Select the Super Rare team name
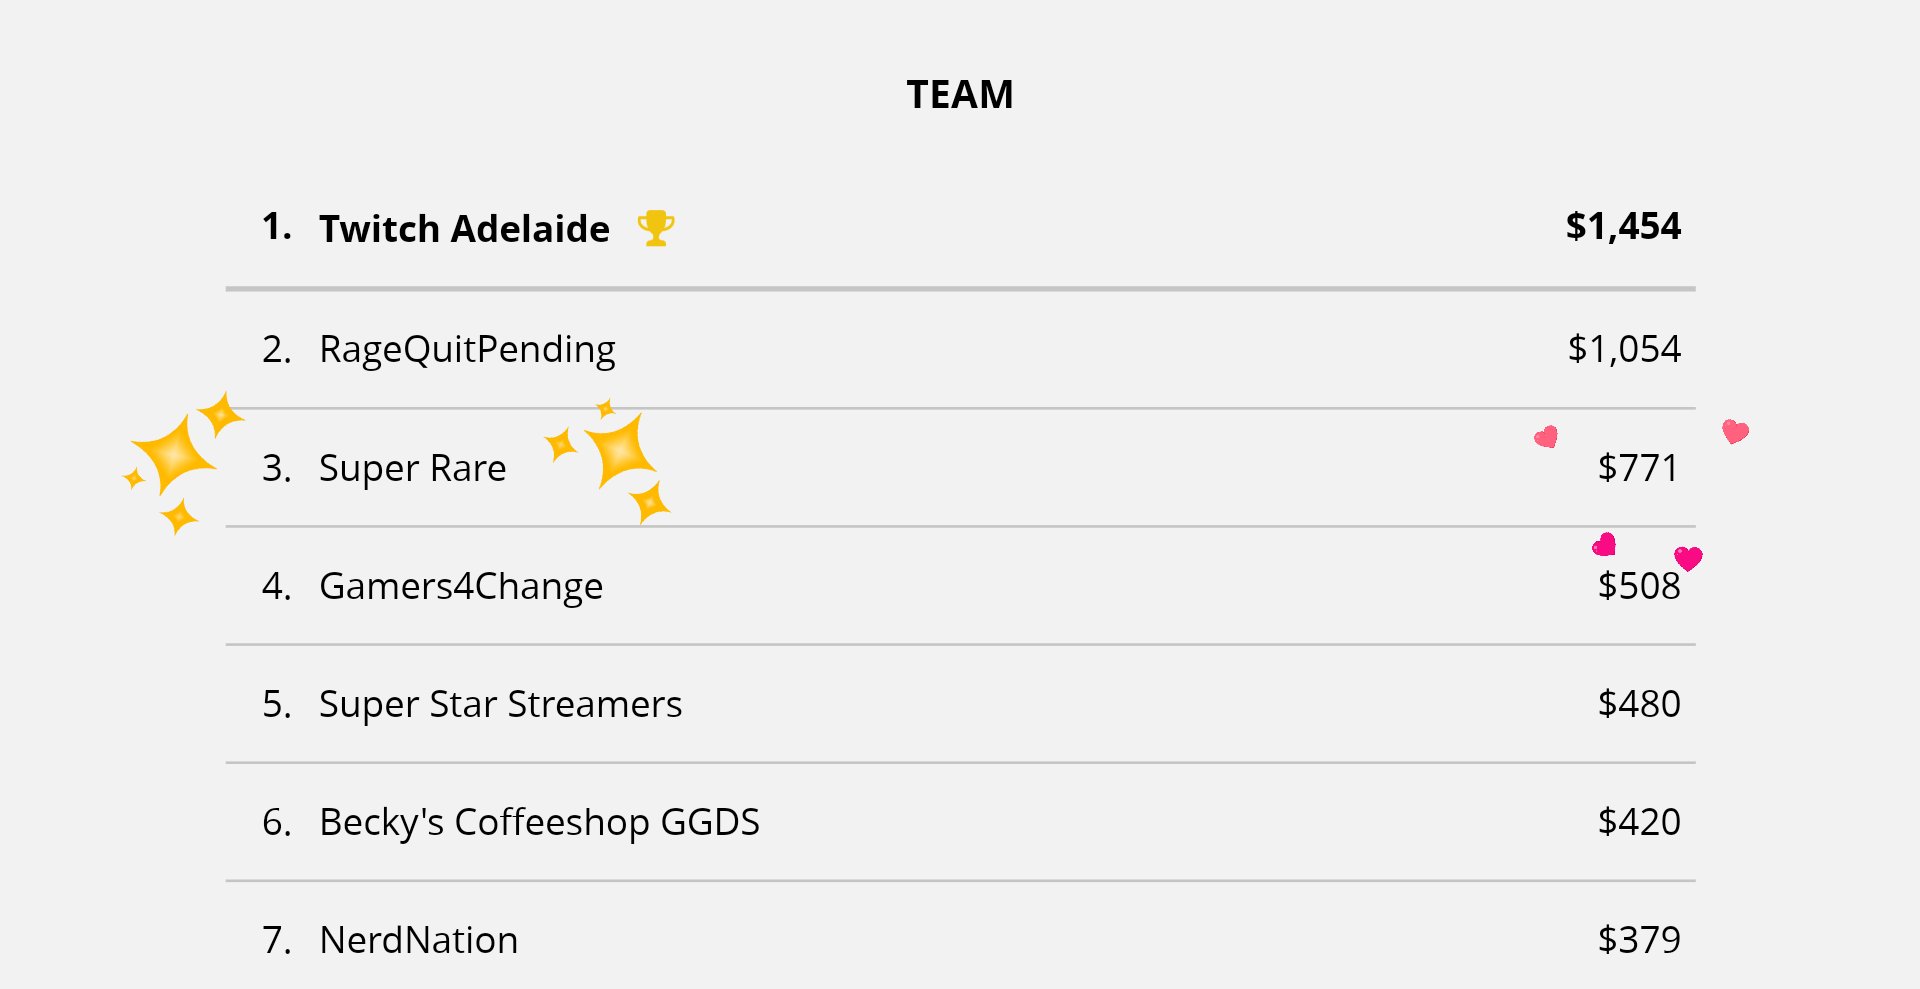The height and width of the screenshot is (989, 1920). 412,468
